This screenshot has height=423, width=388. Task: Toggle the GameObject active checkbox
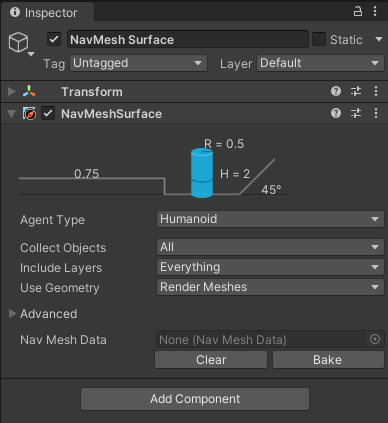[x=54, y=39]
